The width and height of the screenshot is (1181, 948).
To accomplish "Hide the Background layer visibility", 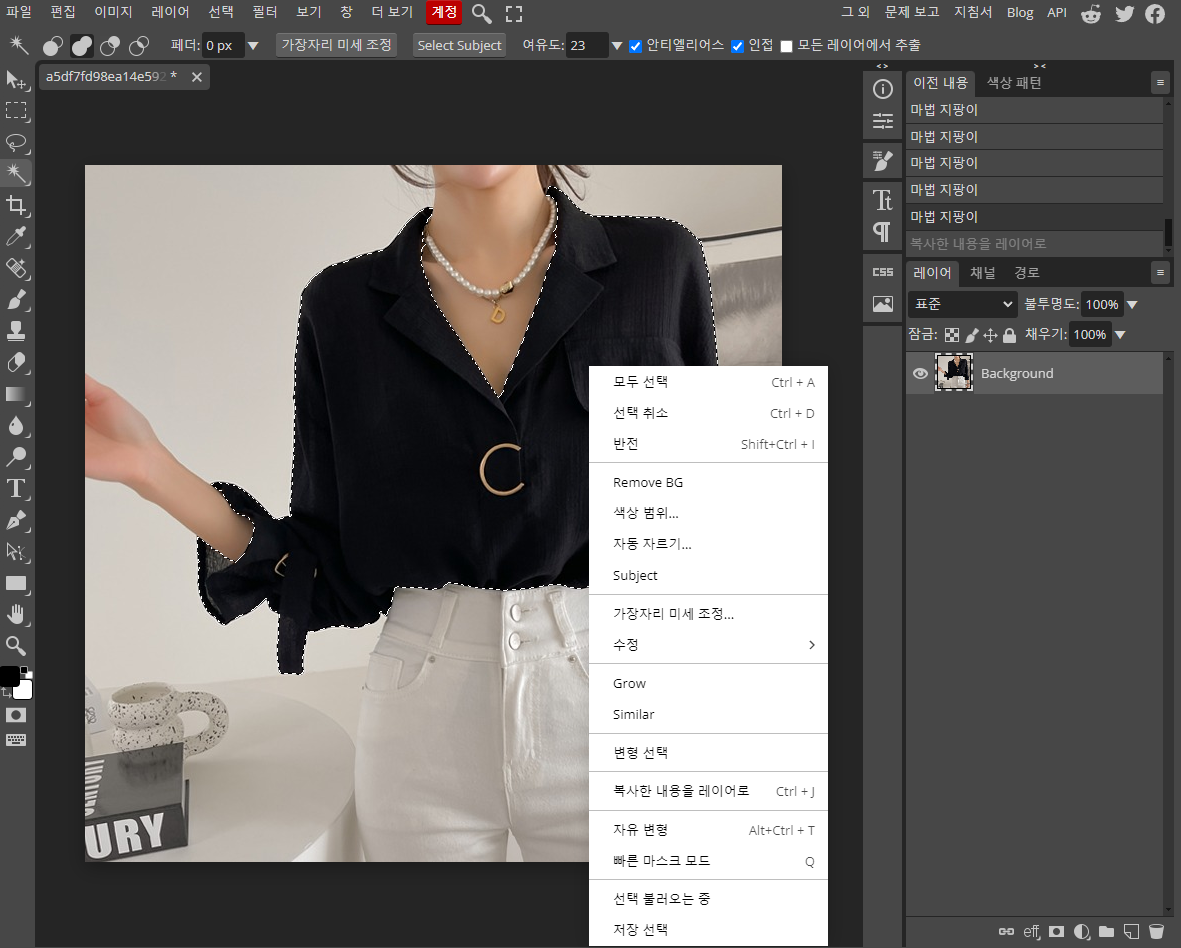I will 920,373.
